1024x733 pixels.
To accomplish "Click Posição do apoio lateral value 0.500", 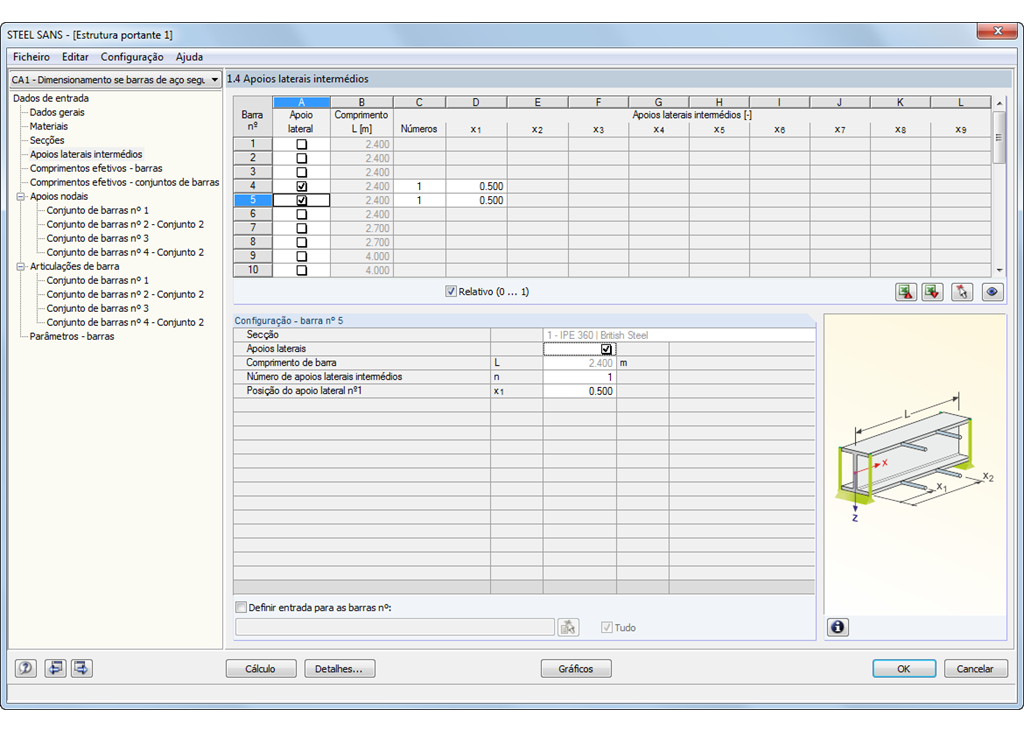I will pos(579,391).
